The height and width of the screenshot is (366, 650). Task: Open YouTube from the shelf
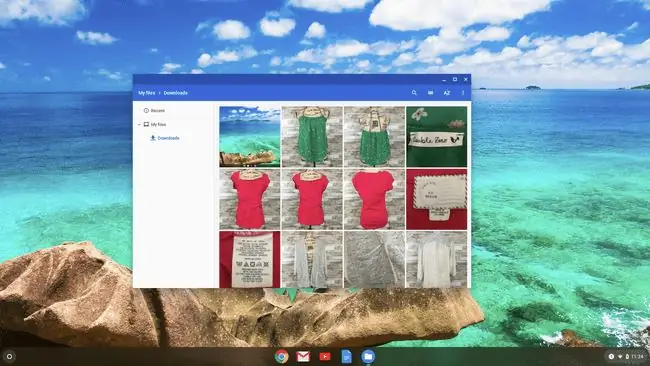tap(325, 356)
